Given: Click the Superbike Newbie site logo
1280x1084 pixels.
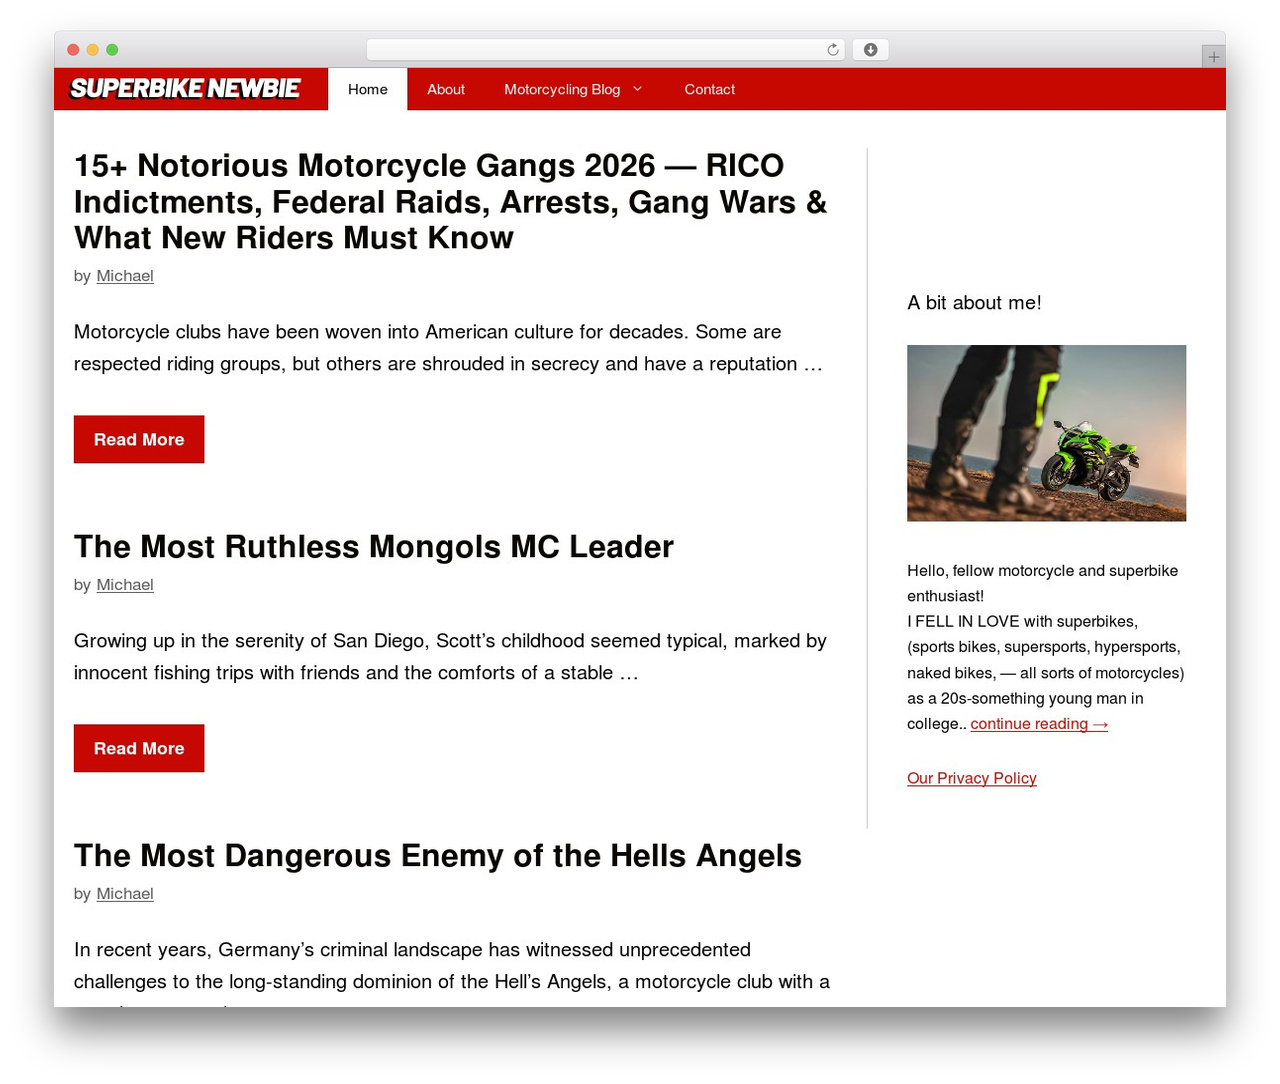Looking at the screenshot, I should 185,89.
